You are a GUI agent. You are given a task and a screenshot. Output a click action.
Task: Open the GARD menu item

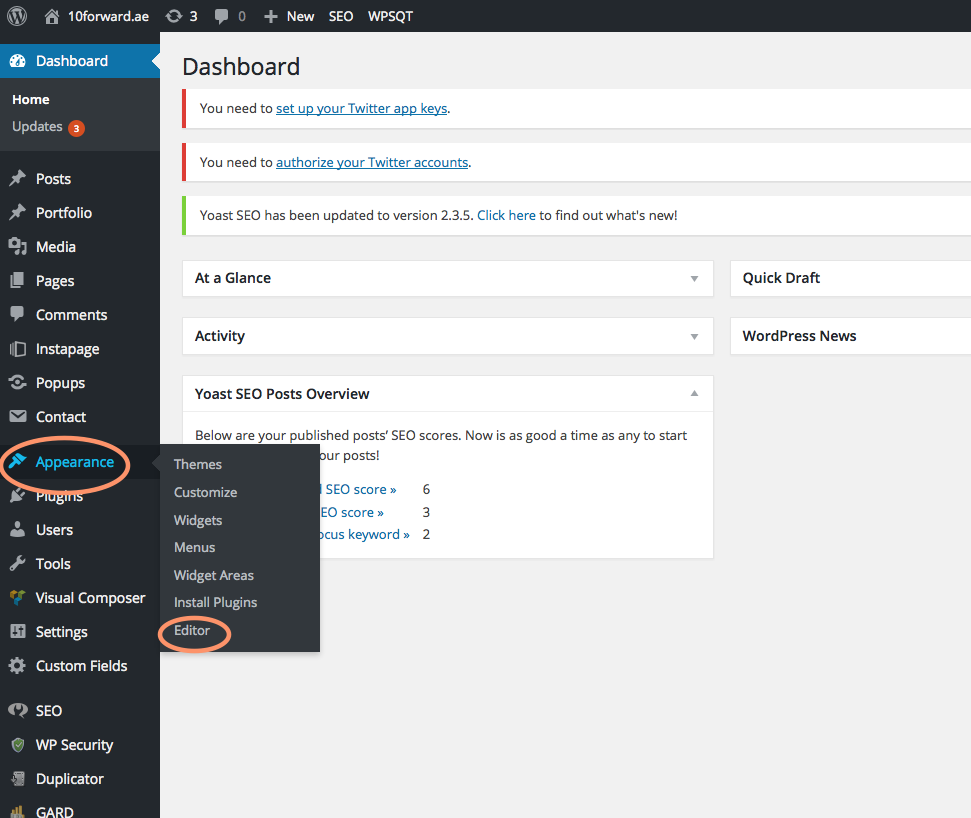tap(54, 811)
